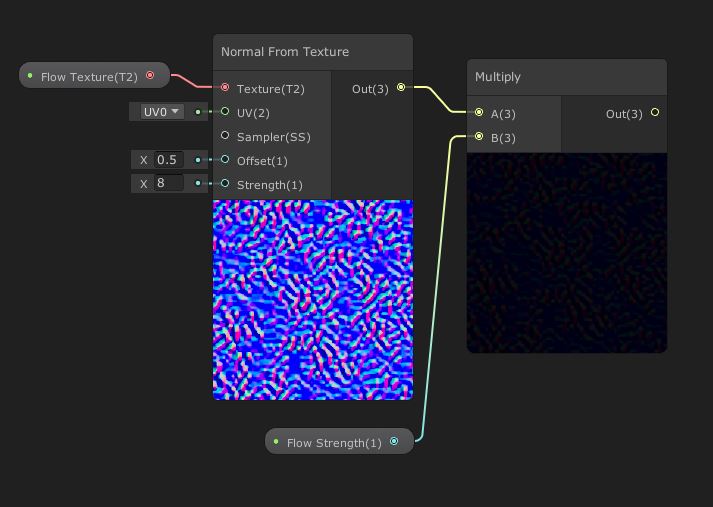The width and height of the screenshot is (713, 507).
Task: Click Flow Strength property output port
Action: [x=394, y=442]
